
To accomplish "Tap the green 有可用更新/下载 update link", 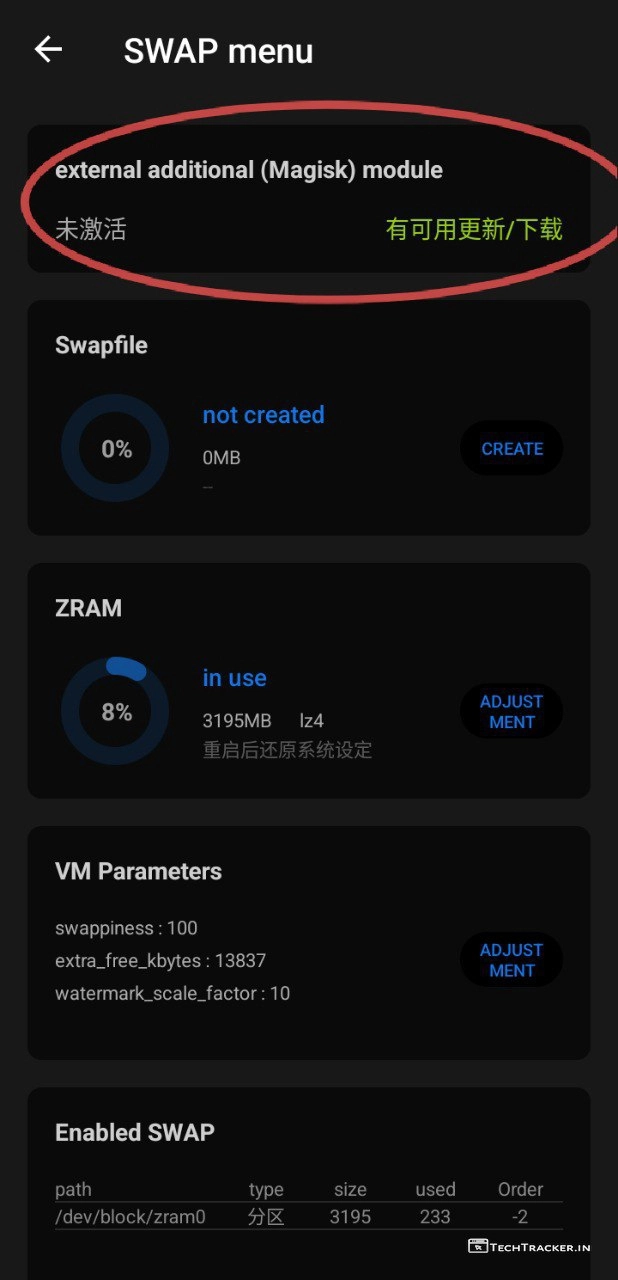I will pyautogui.click(x=474, y=229).
